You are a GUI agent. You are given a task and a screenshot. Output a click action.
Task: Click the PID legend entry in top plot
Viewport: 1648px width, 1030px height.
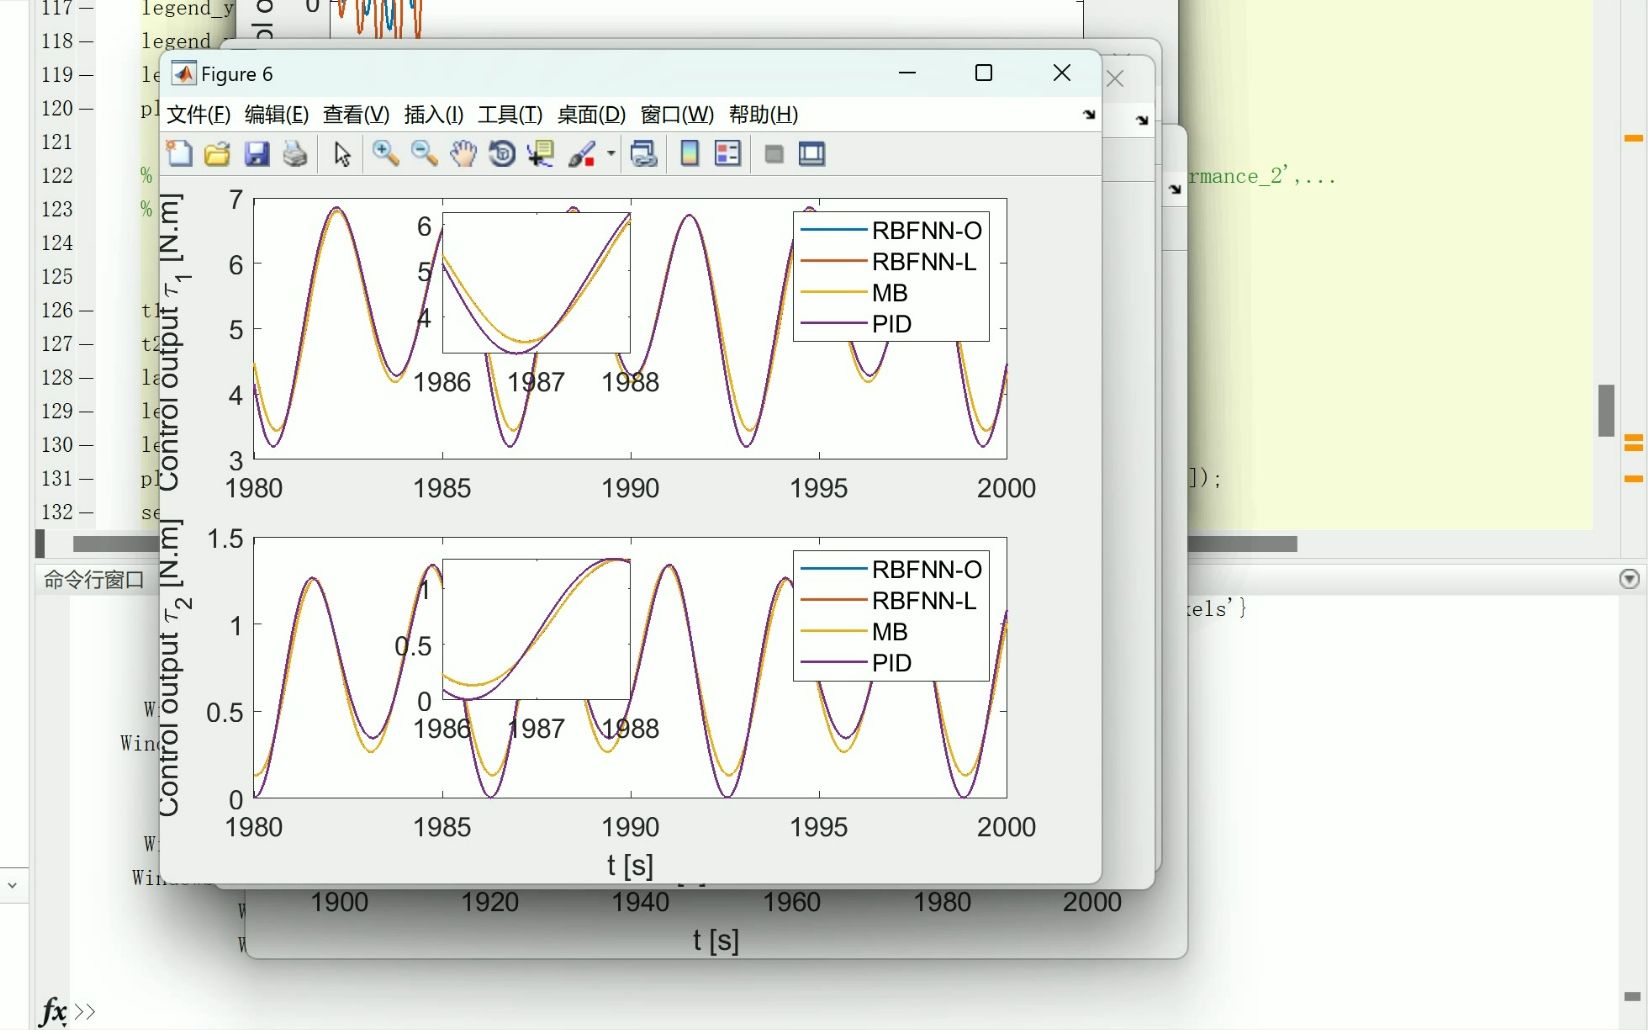[x=857, y=324]
